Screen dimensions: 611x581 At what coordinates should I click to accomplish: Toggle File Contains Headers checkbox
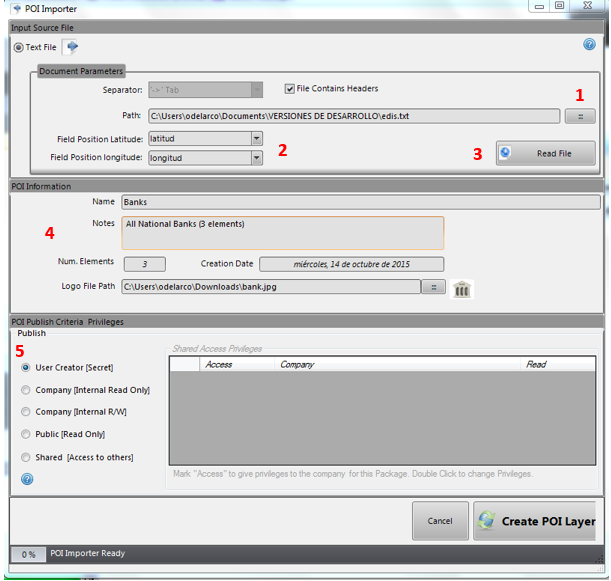[x=290, y=88]
